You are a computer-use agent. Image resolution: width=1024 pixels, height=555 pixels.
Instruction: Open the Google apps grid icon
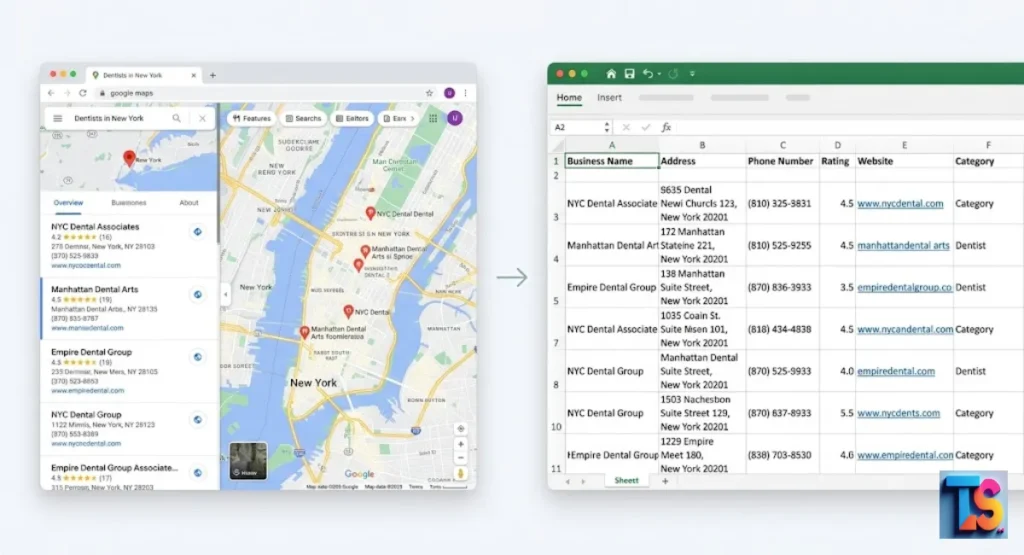(433, 118)
